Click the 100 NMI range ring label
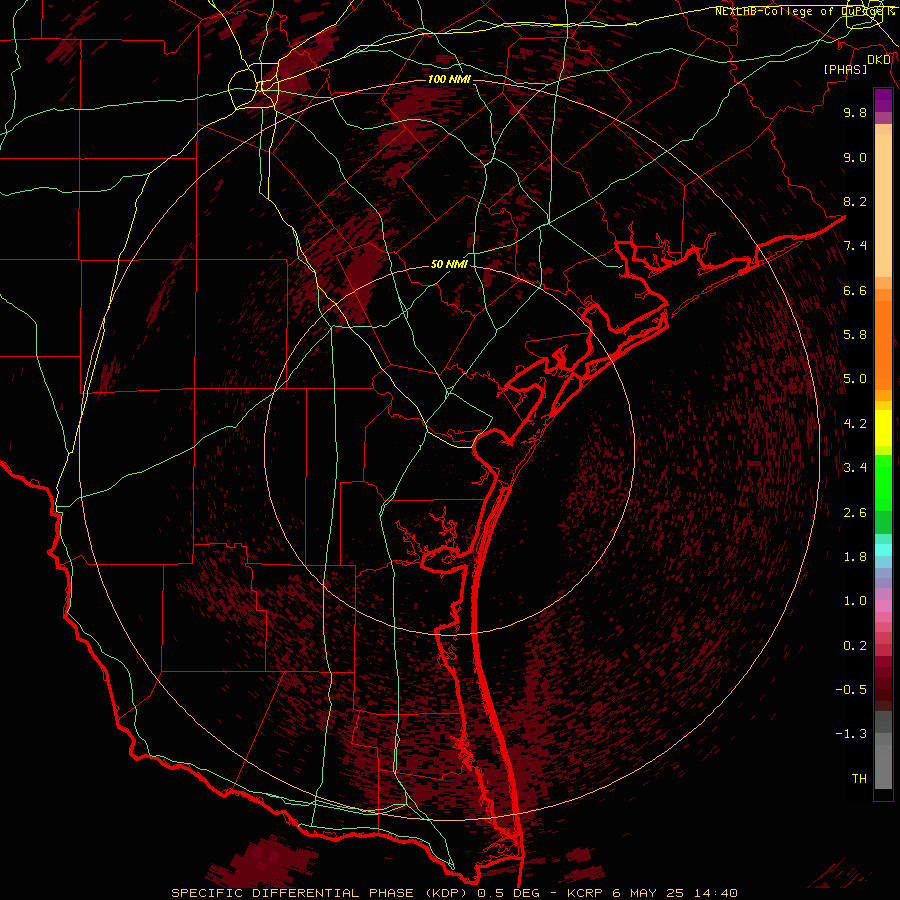The height and width of the screenshot is (900, 900). [x=449, y=79]
